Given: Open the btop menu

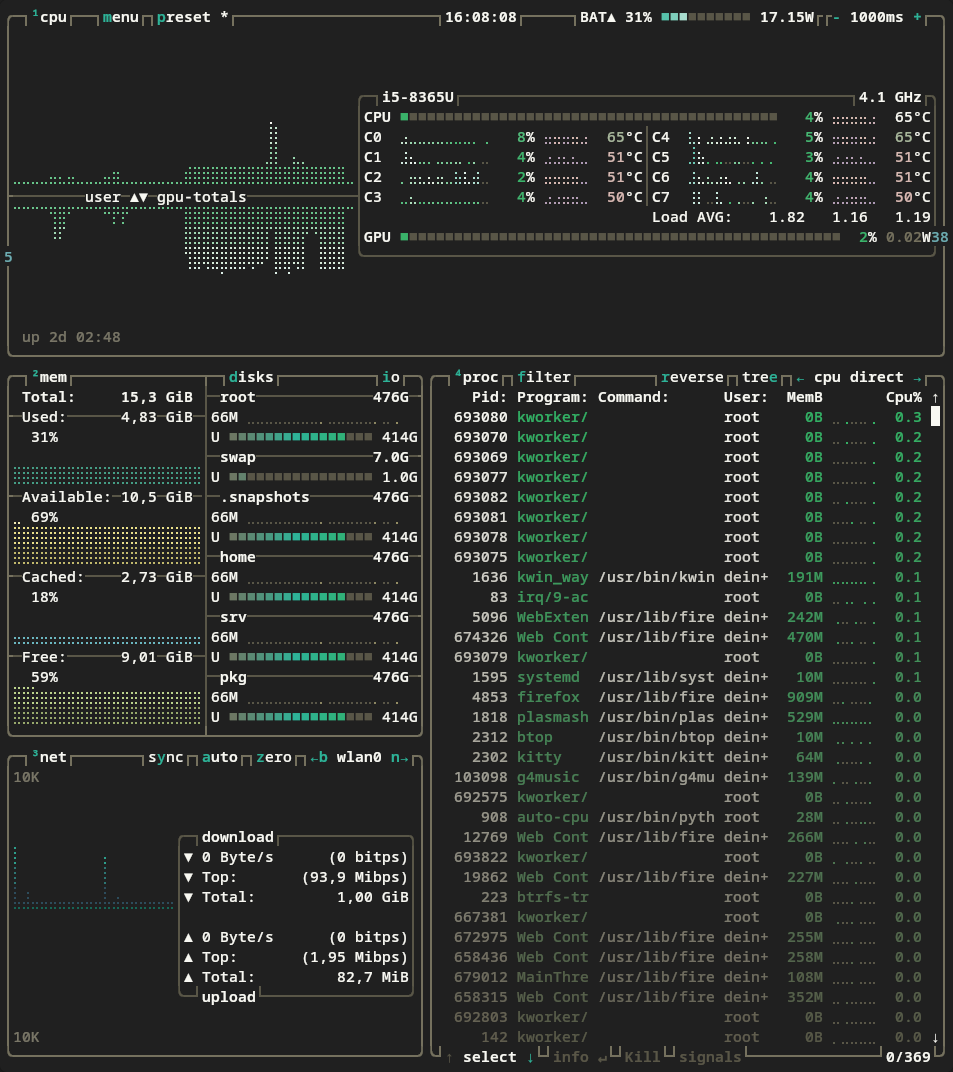Looking at the screenshot, I should pyautogui.click(x=121, y=17).
